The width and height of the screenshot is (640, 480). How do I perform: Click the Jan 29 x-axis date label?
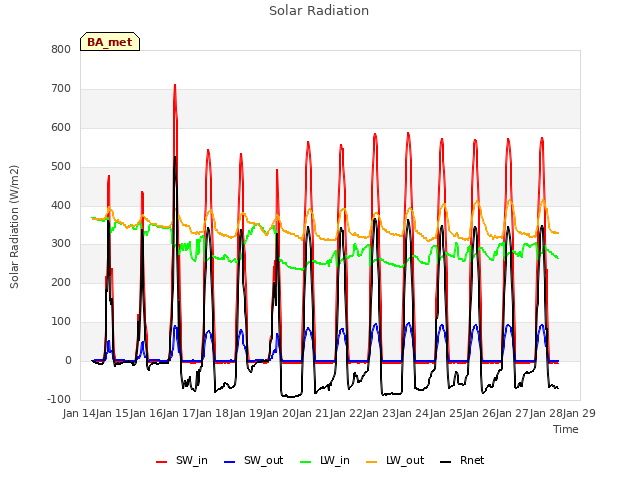pos(579,413)
